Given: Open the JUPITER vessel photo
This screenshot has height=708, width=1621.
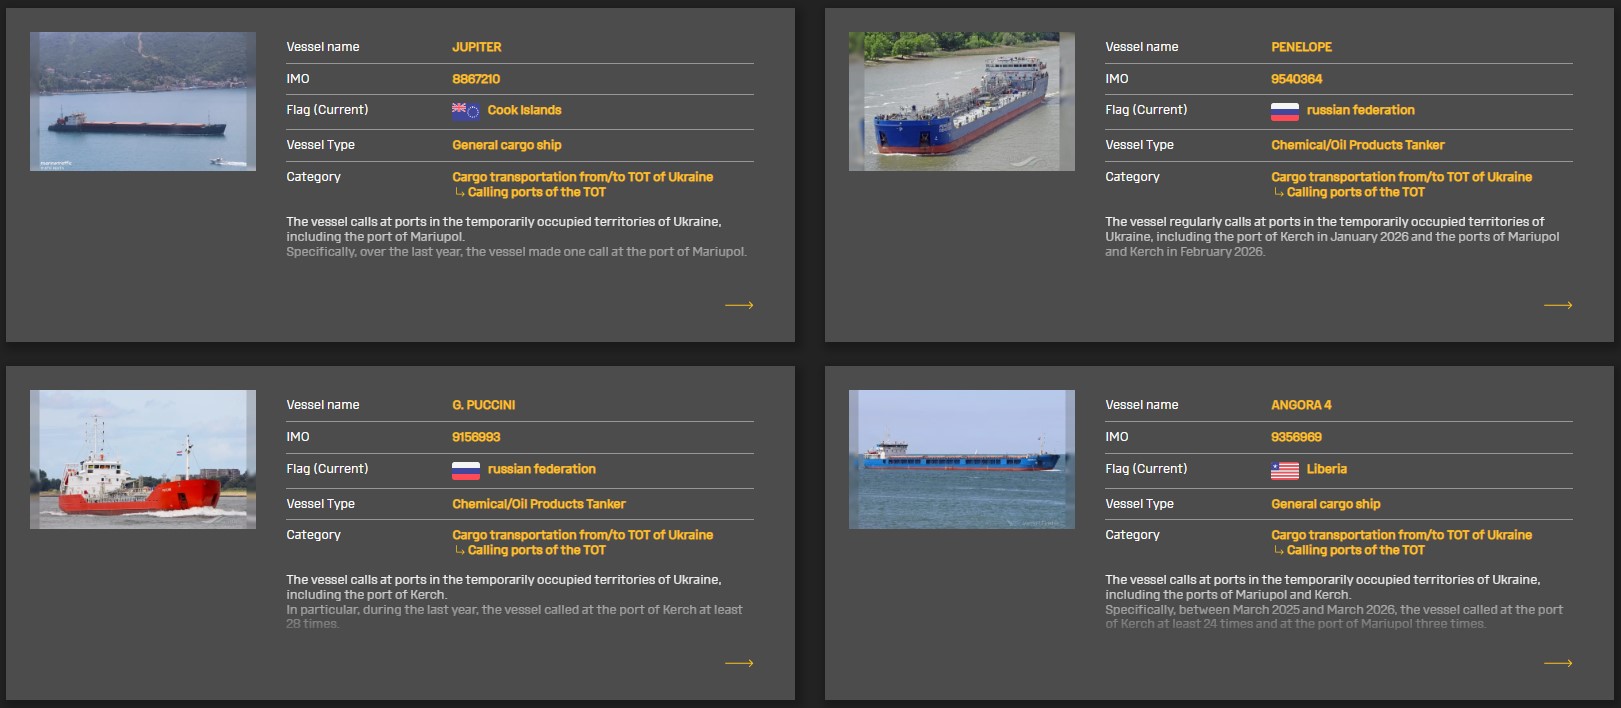Looking at the screenshot, I should point(143,101).
